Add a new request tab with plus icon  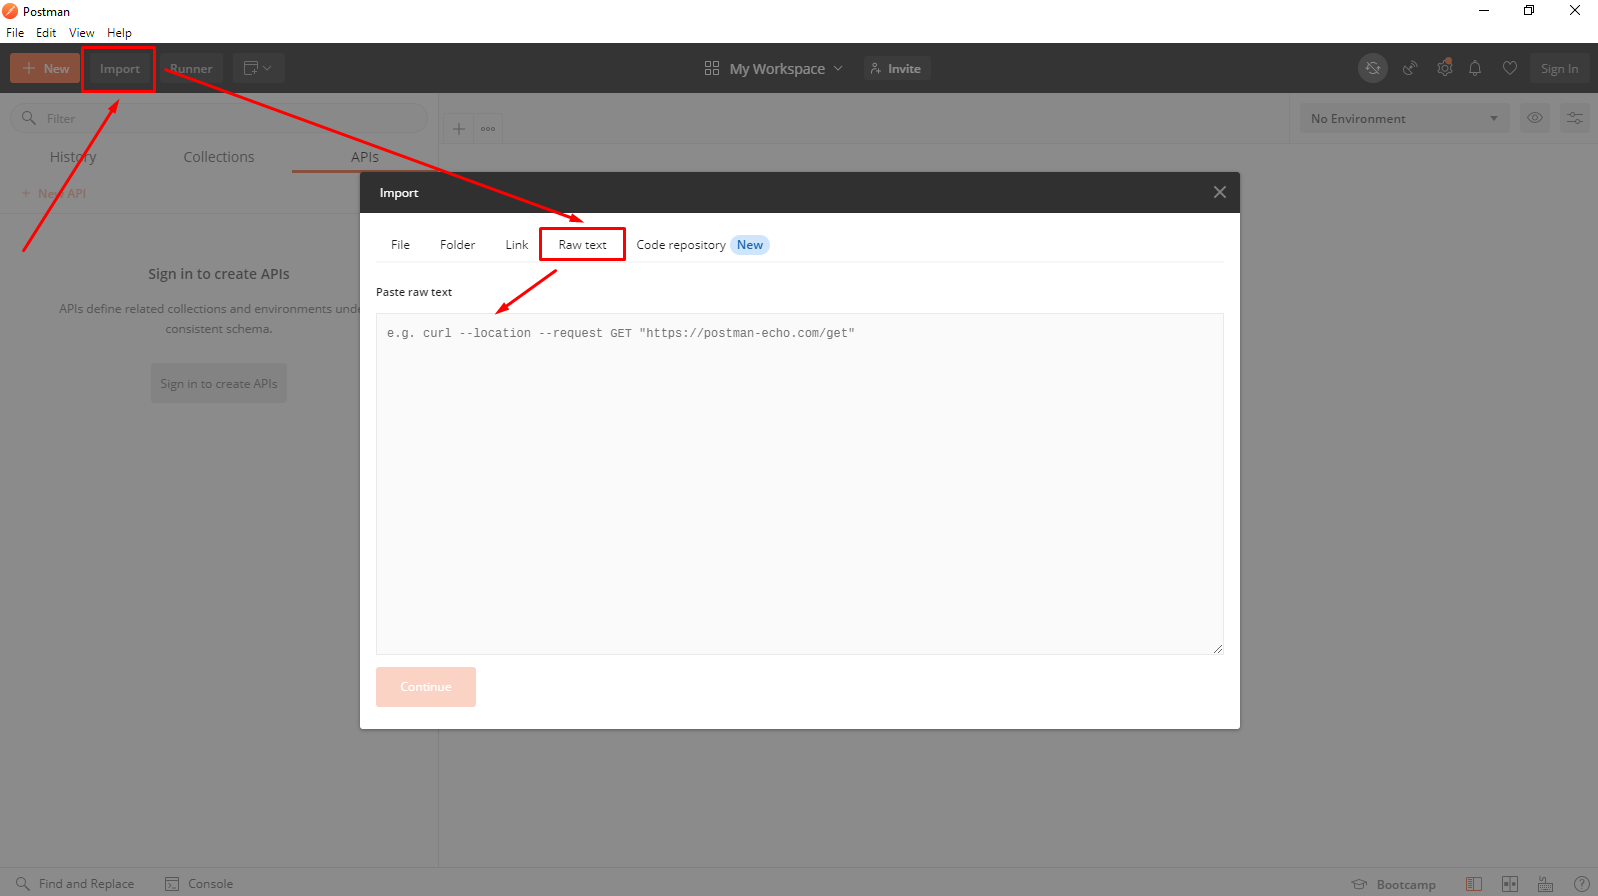pos(459,128)
